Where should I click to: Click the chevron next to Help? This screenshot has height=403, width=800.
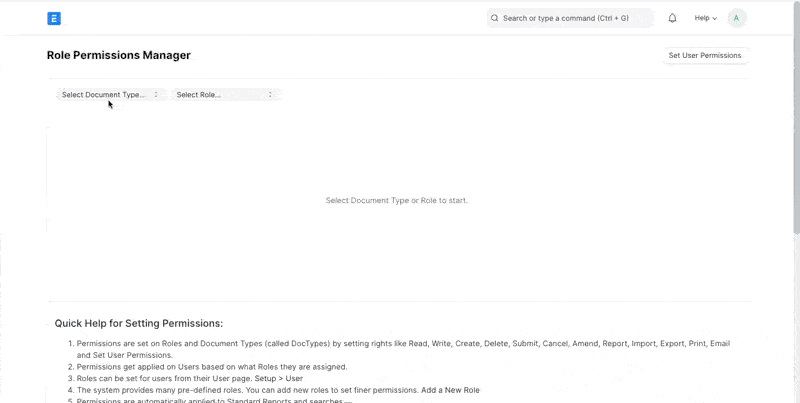tap(715, 18)
